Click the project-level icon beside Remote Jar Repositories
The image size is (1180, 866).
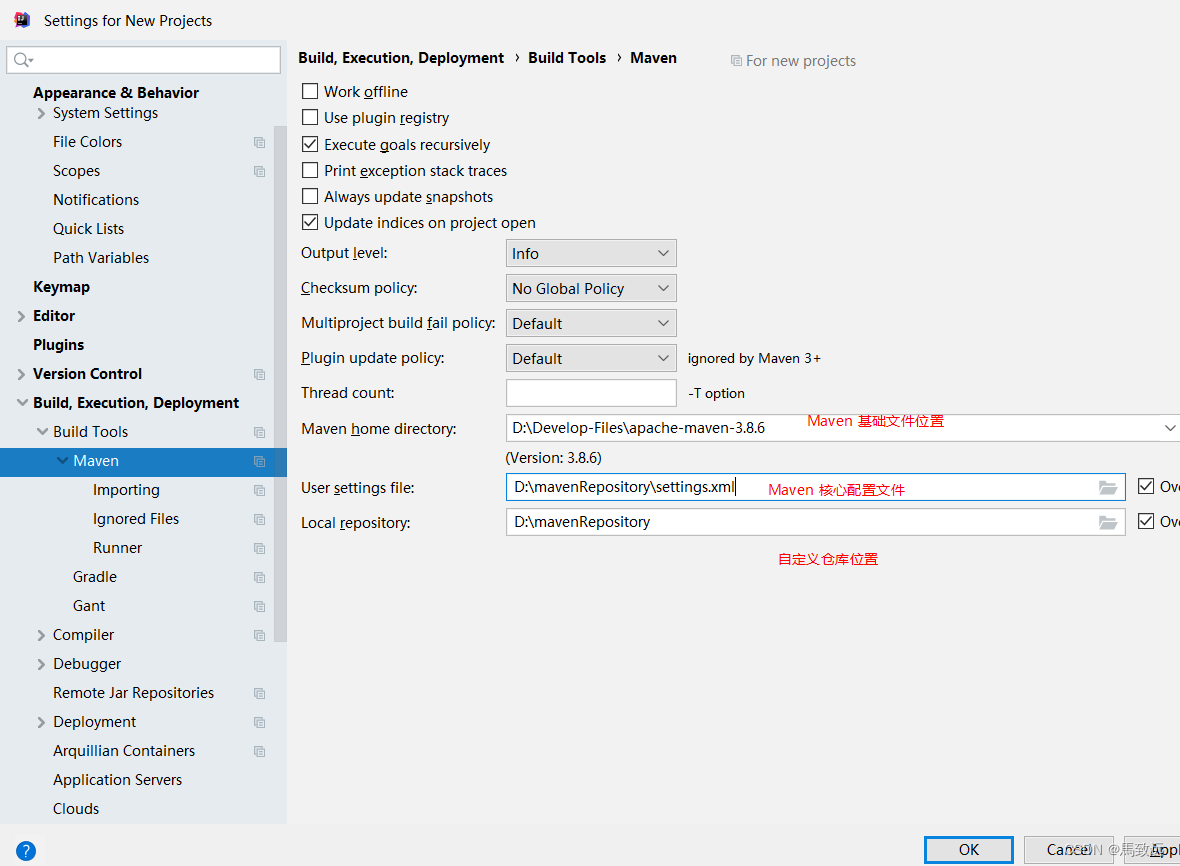(260, 694)
